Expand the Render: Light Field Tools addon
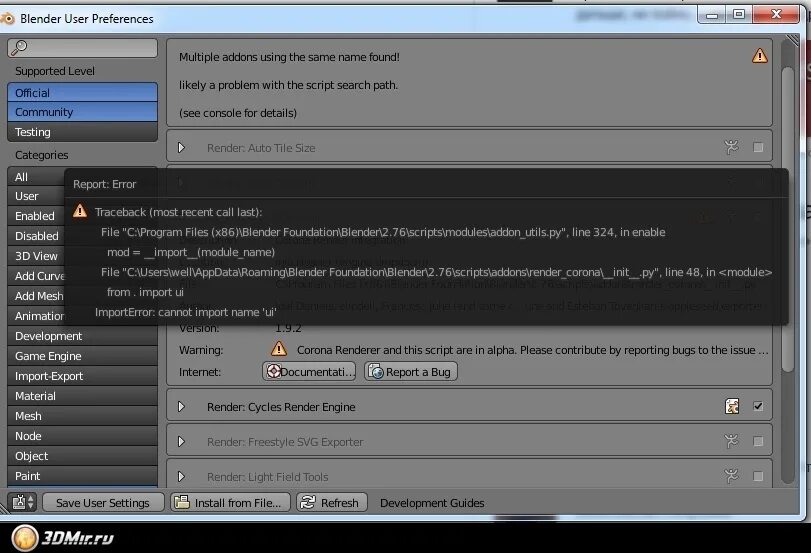The width and height of the screenshot is (811, 553). click(x=182, y=476)
